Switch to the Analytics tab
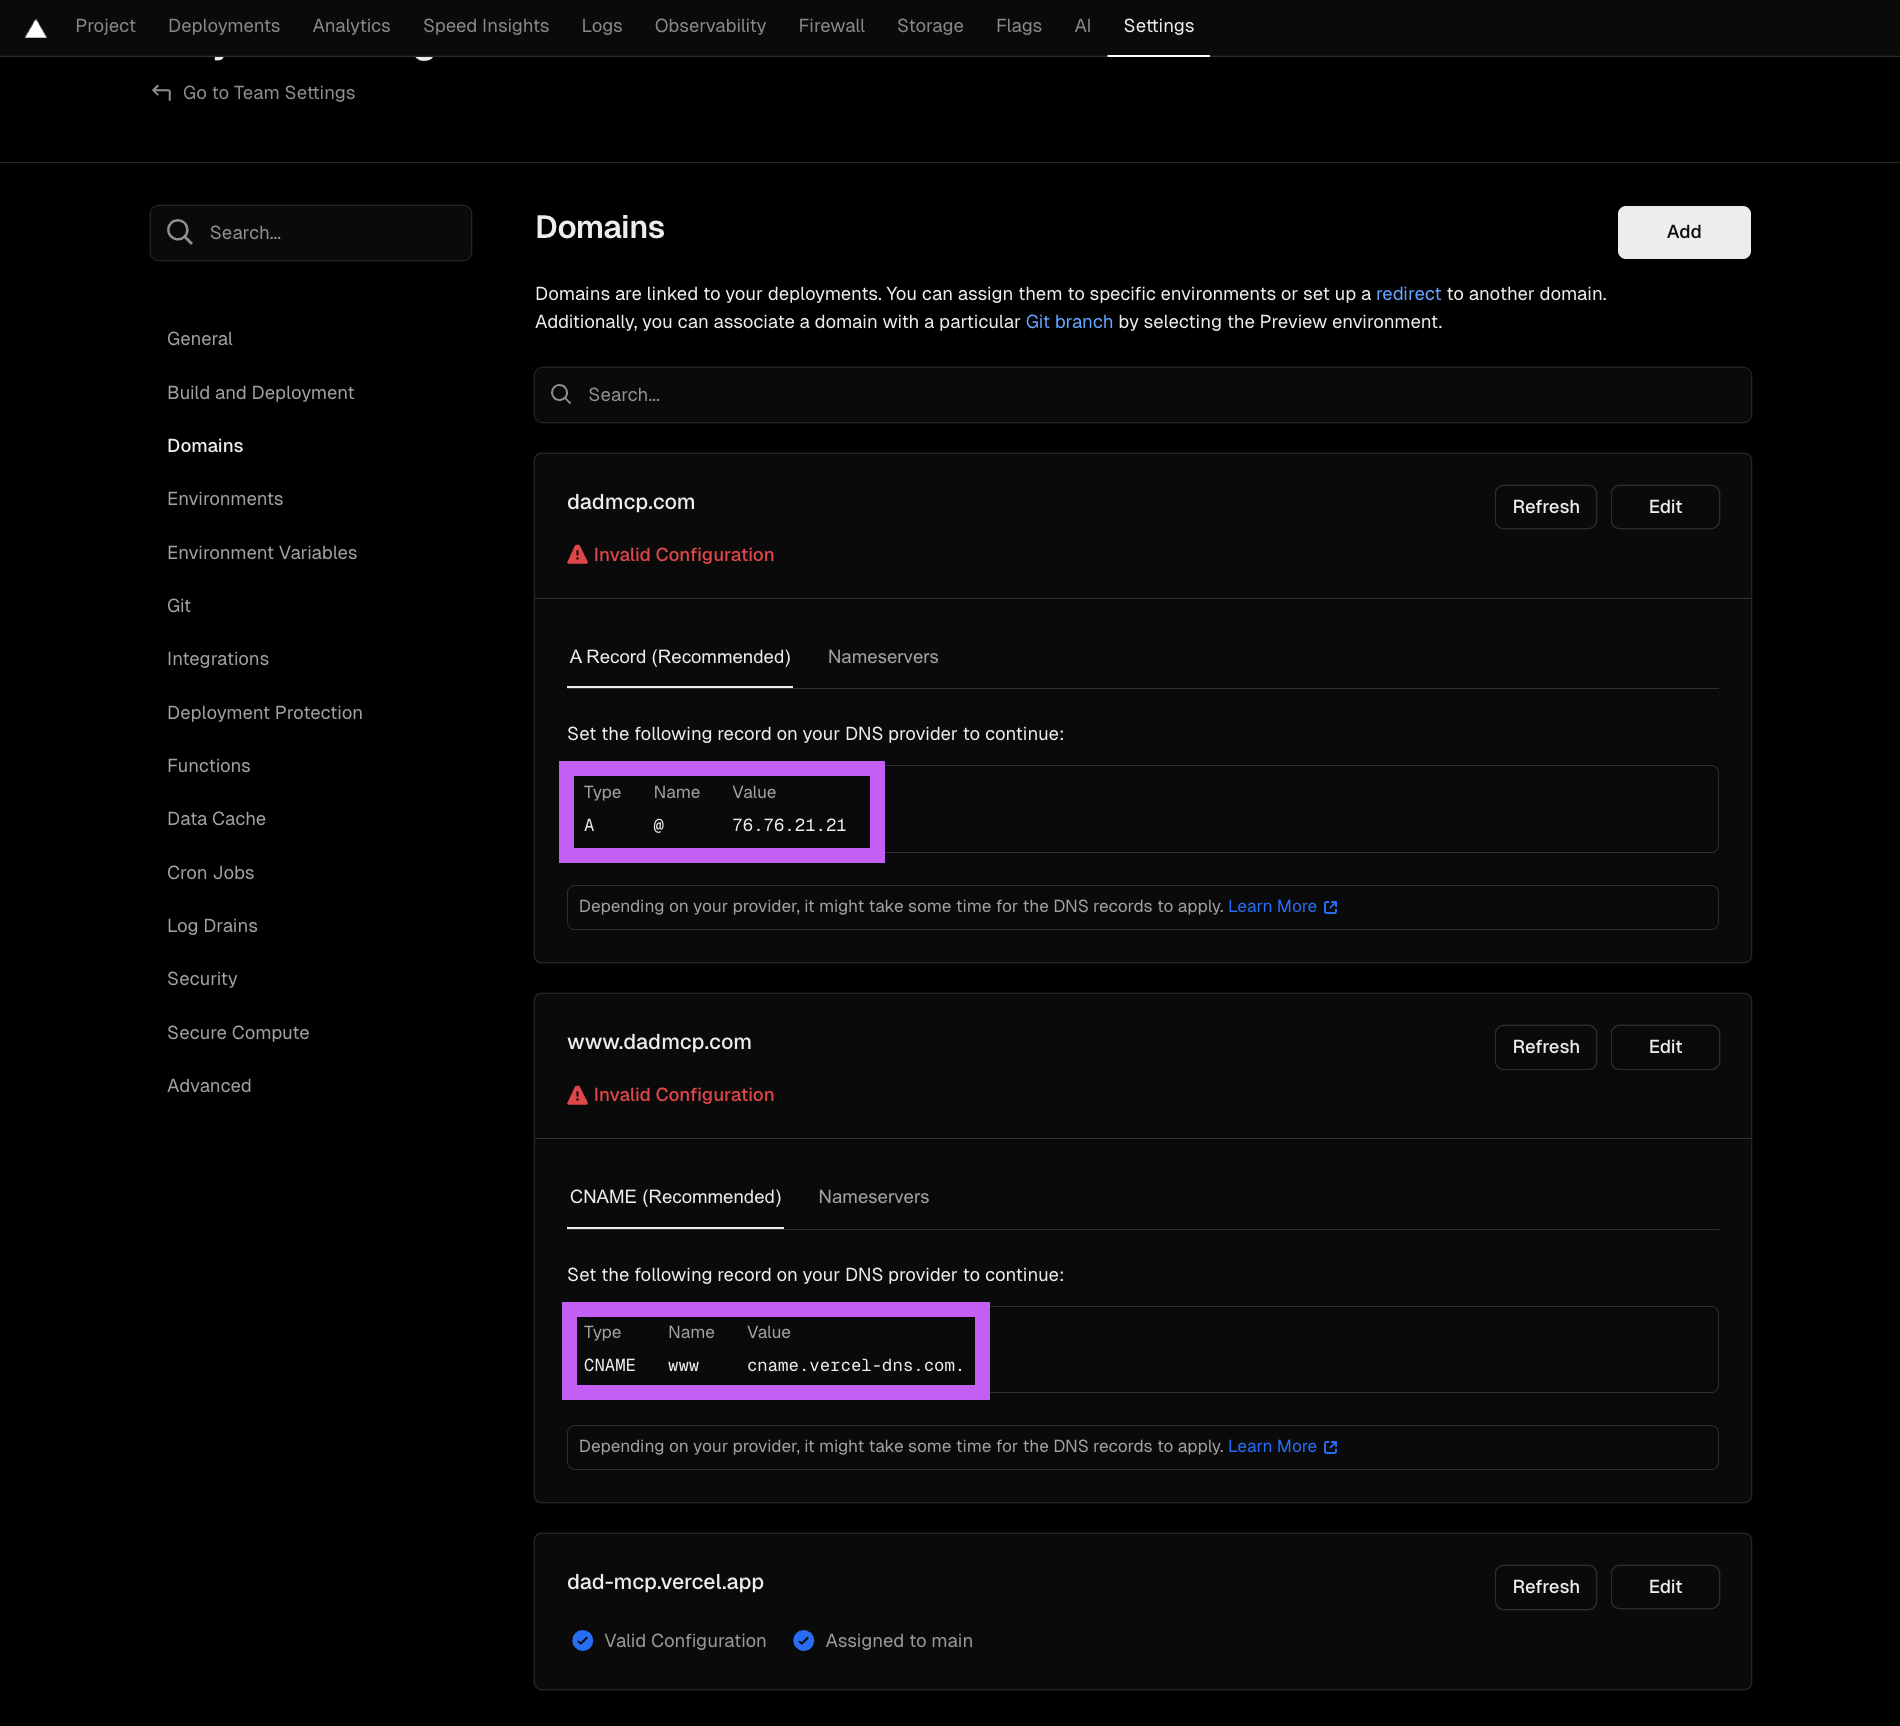The image size is (1900, 1726). click(x=351, y=26)
